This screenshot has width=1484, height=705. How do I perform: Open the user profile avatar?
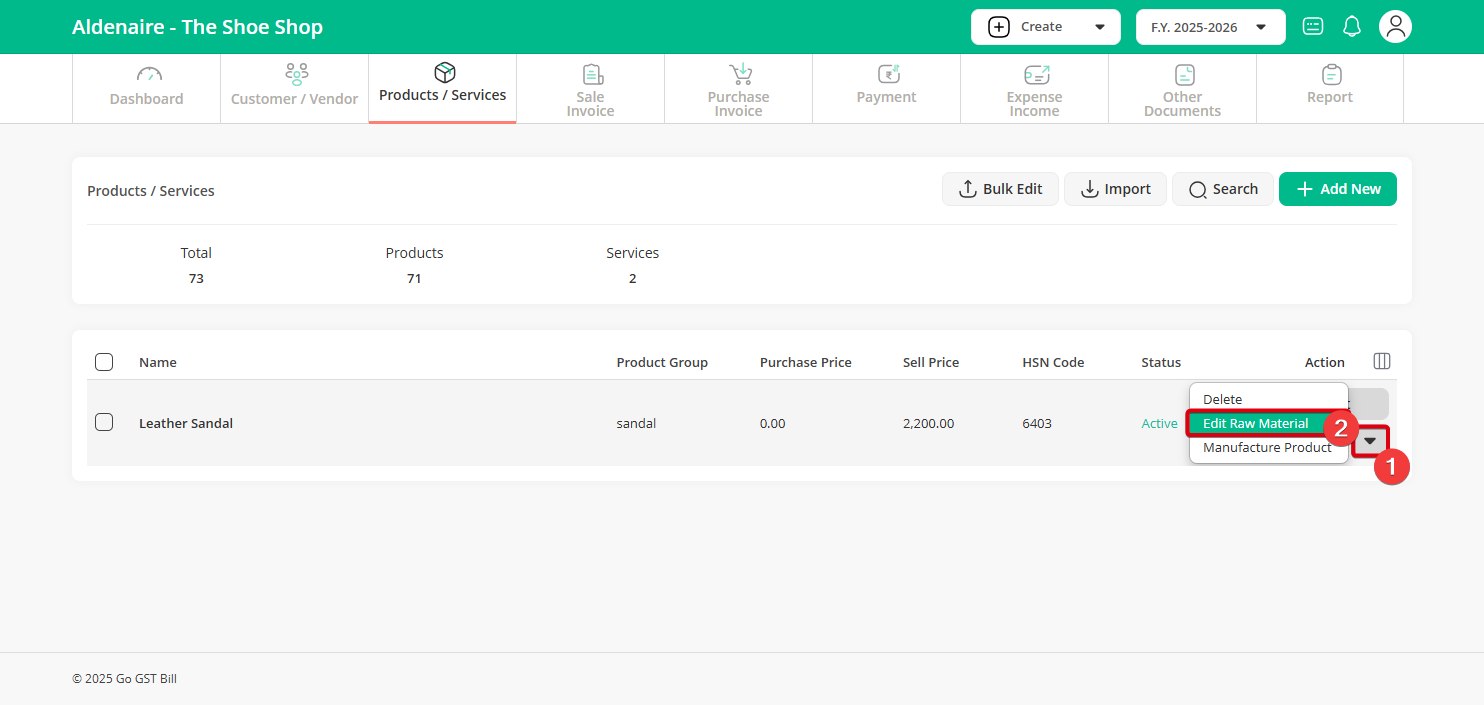(x=1395, y=27)
